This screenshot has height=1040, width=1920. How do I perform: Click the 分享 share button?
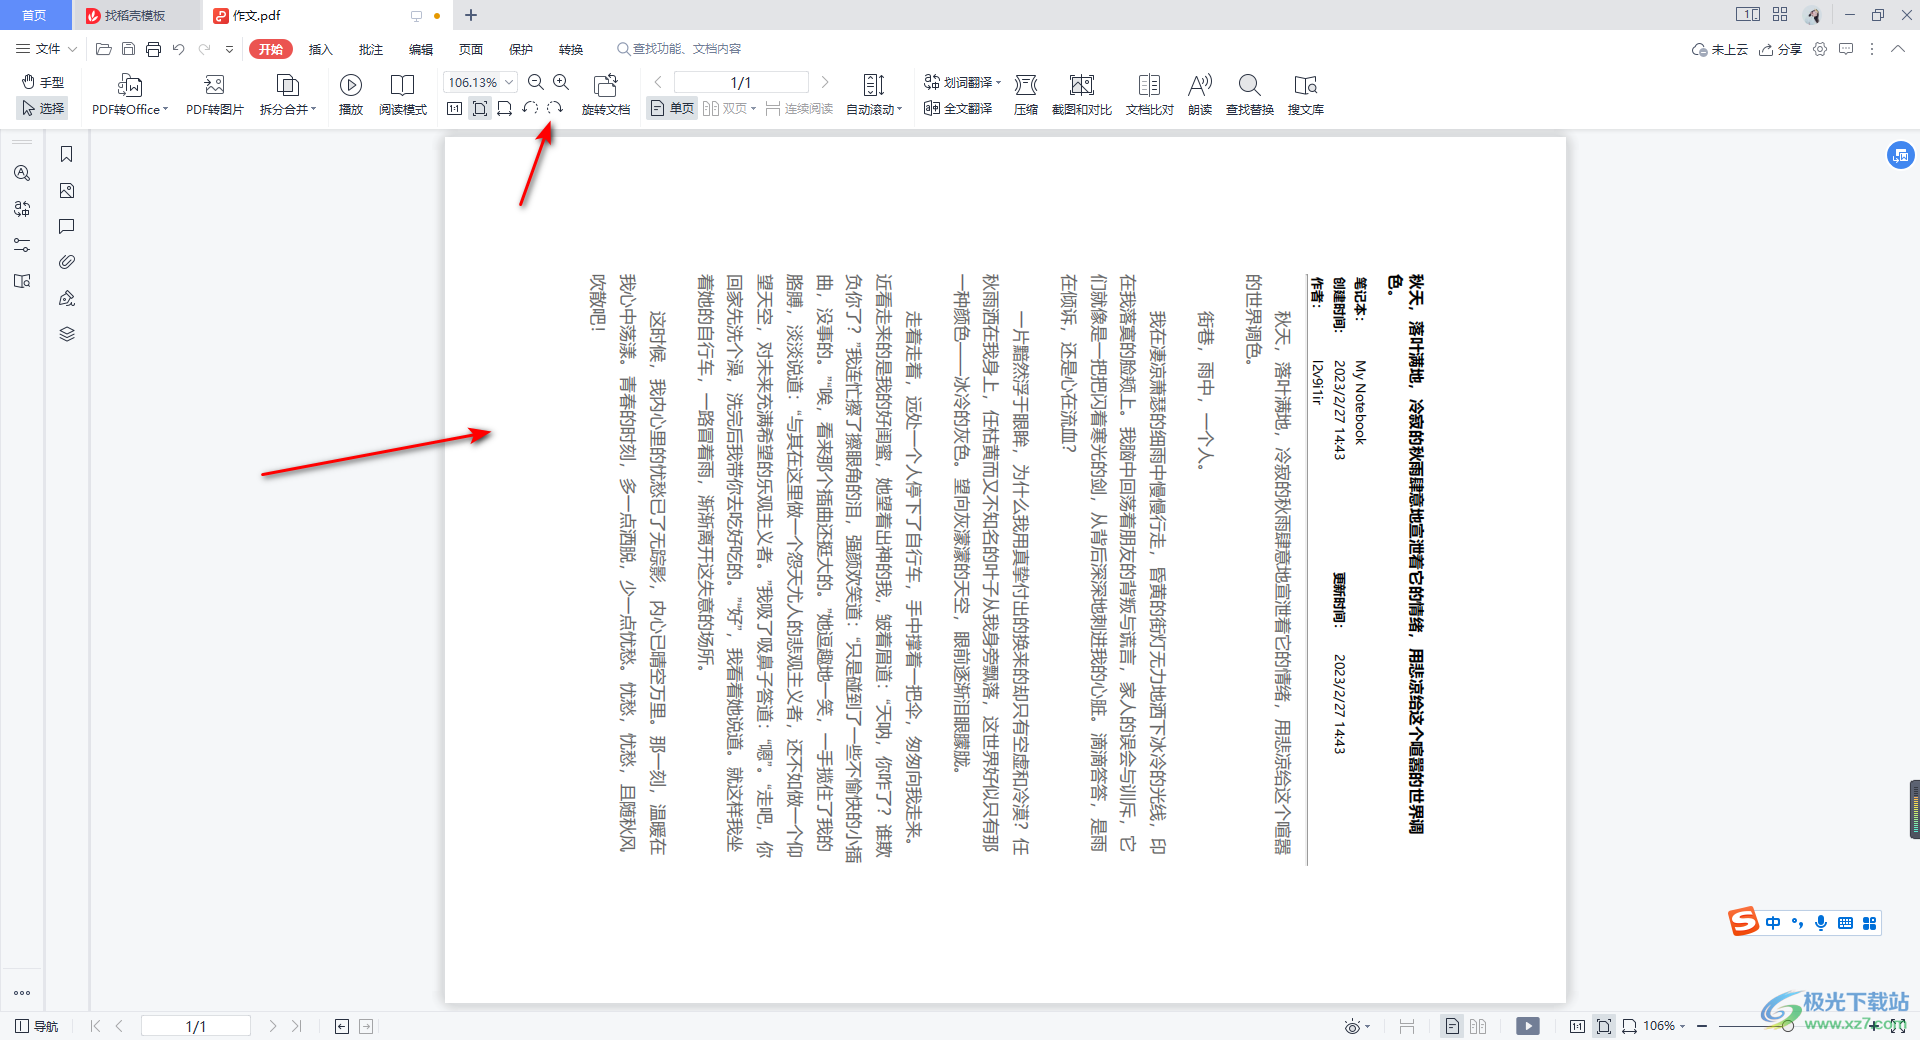coord(1781,49)
